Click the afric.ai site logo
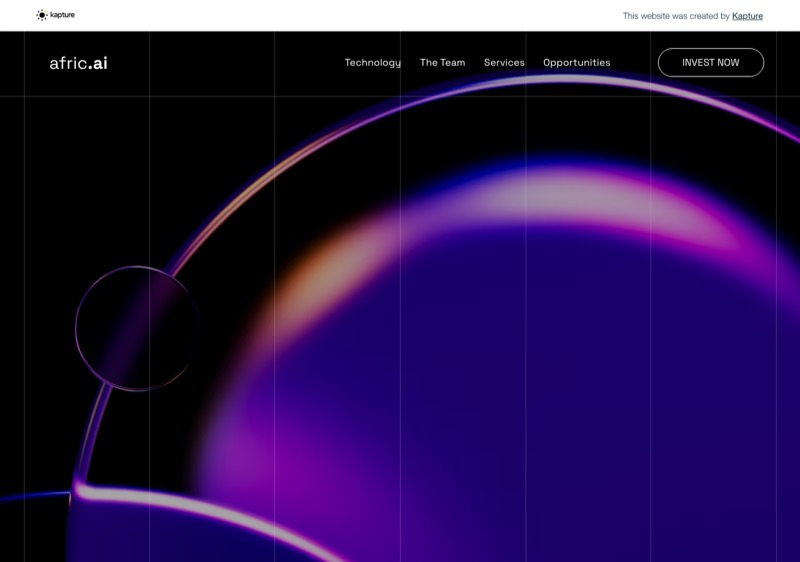The width and height of the screenshot is (800, 562). (x=79, y=63)
